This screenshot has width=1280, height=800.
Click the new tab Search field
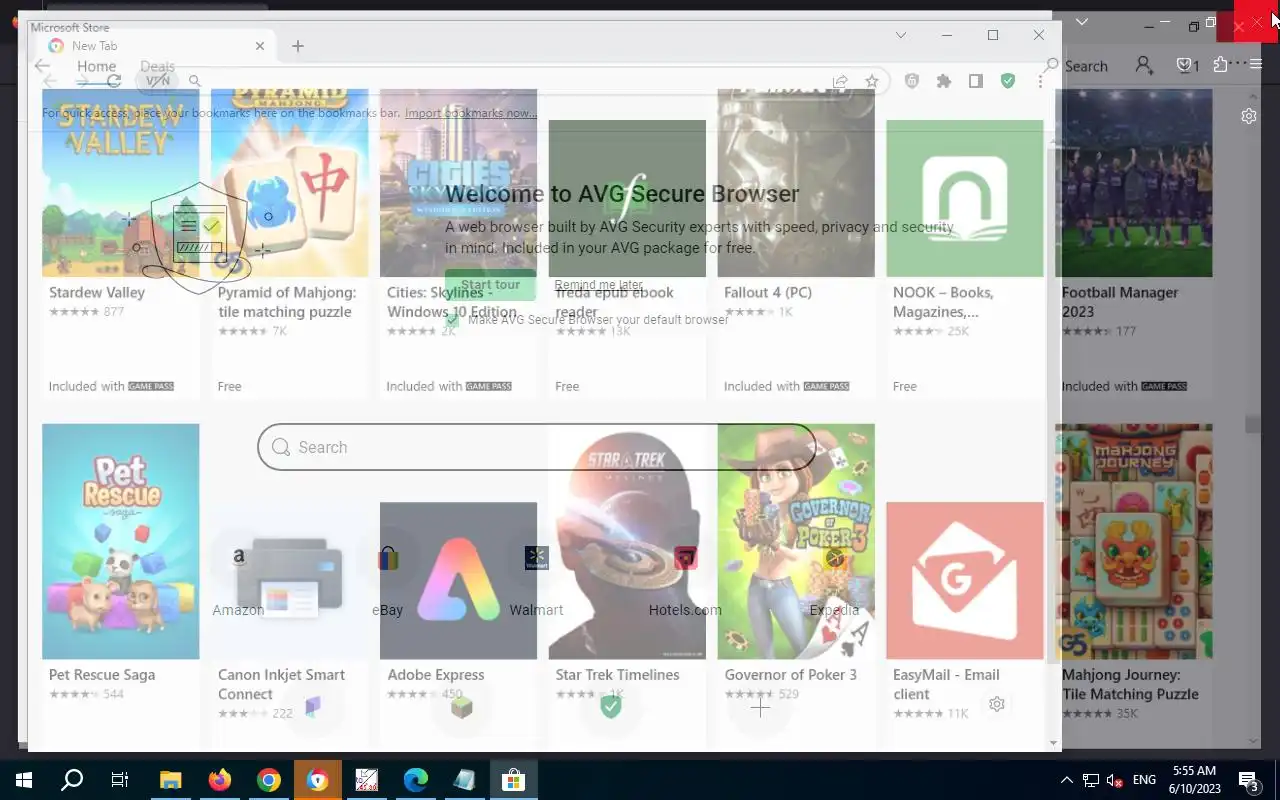click(x=536, y=447)
